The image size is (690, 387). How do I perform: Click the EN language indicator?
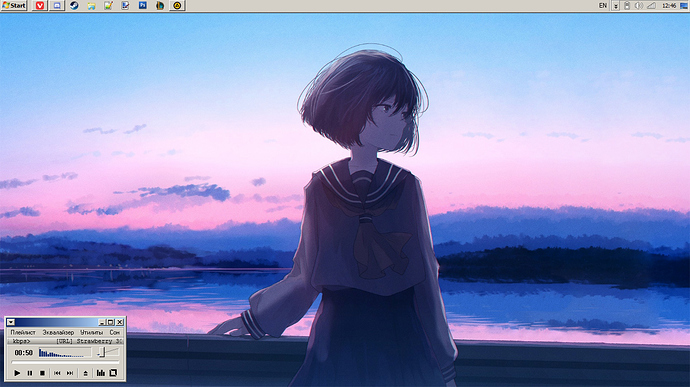point(603,5)
